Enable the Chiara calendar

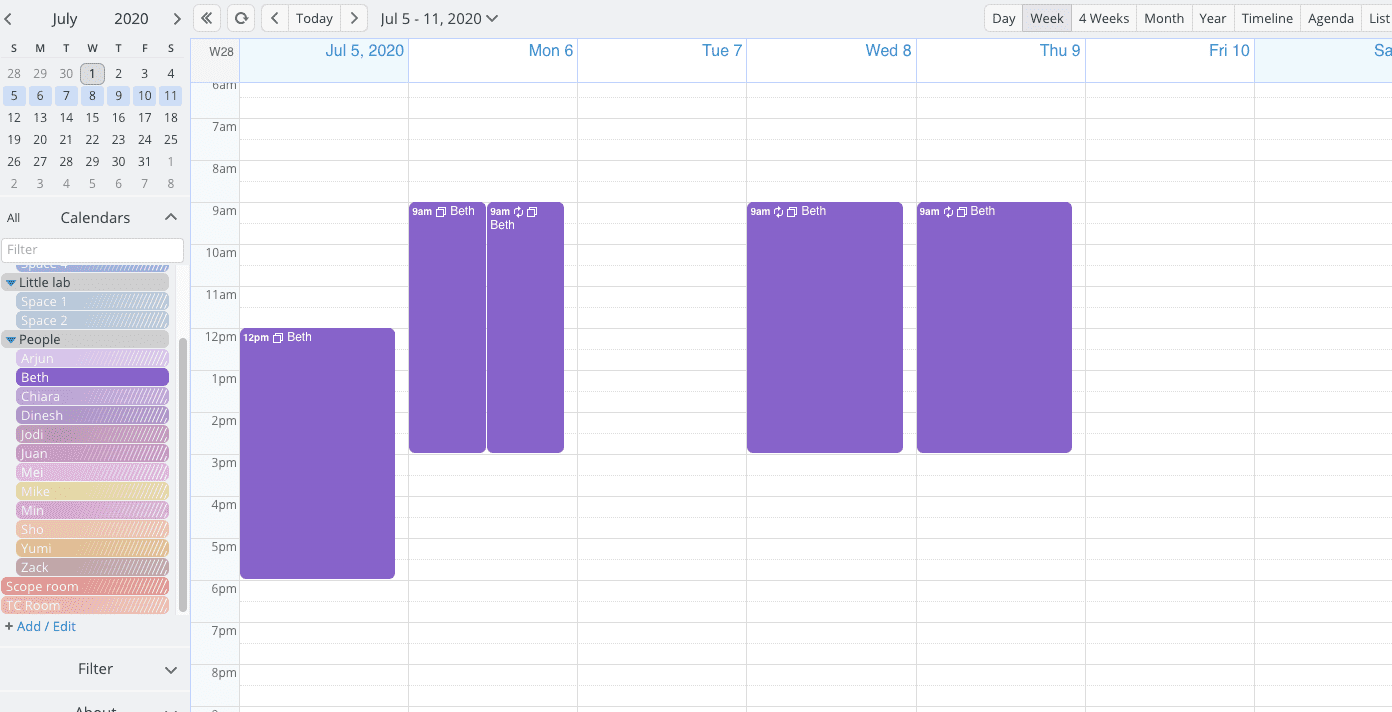pyautogui.click(x=92, y=396)
